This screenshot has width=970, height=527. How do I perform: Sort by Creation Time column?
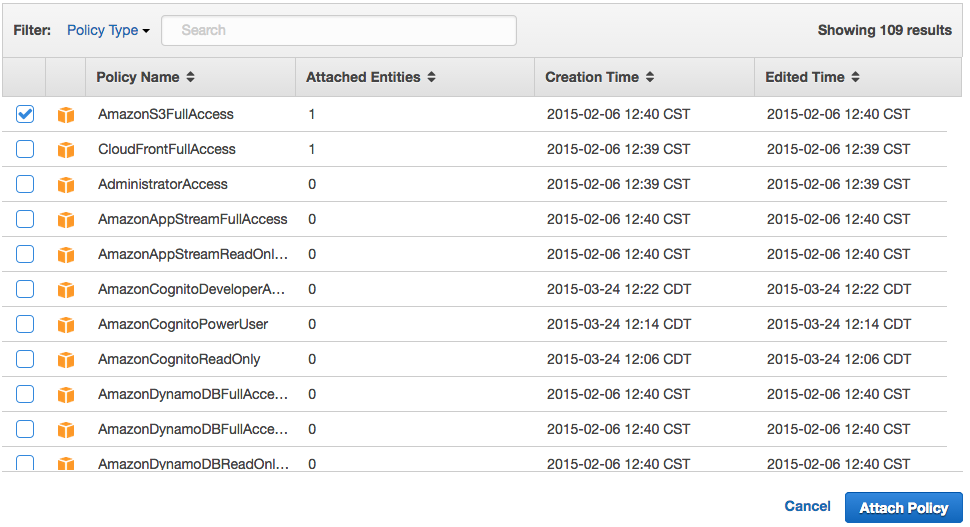click(x=599, y=77)
